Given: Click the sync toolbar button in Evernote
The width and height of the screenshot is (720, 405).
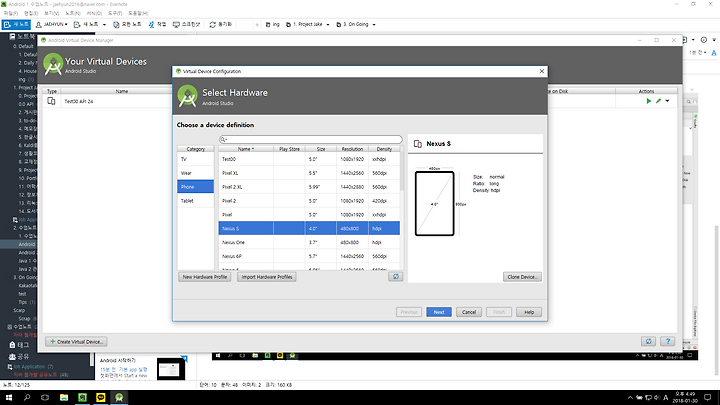Looking at the screenshot, I should click(220, 24).
